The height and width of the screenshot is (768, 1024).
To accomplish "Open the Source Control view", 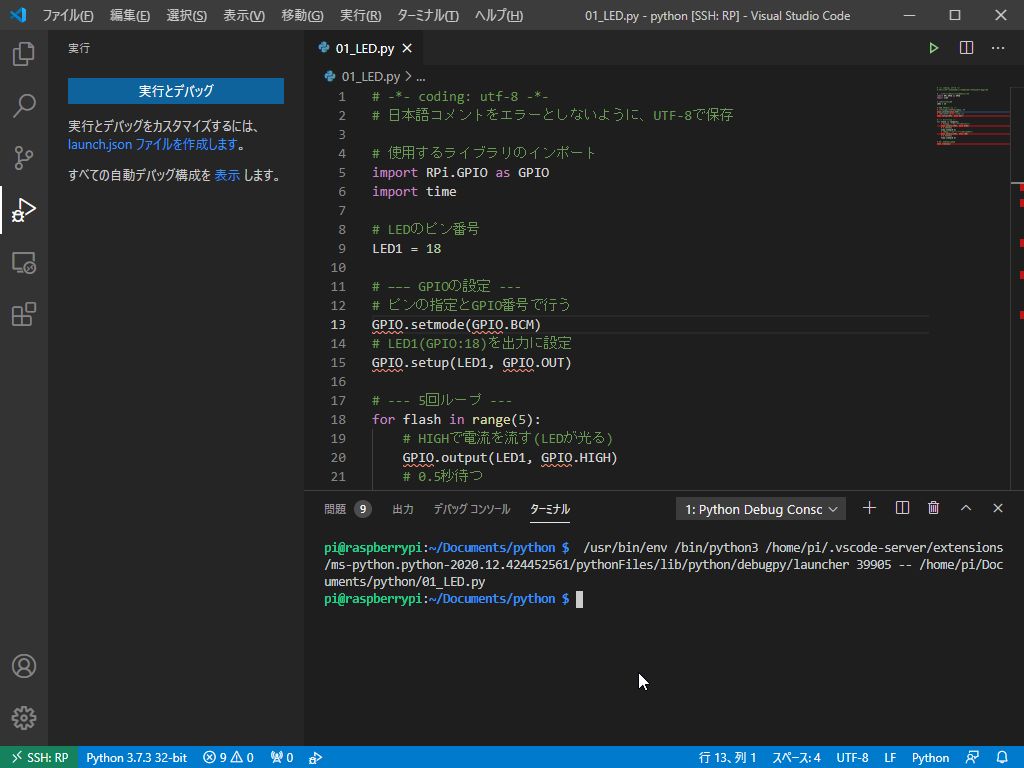I will (x=22, y=157).
